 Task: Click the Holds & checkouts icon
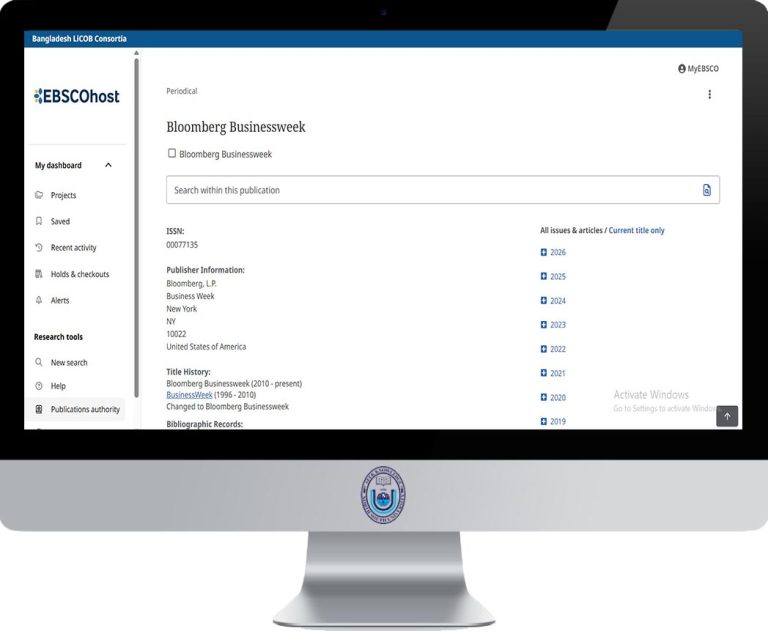click(39, 274)
